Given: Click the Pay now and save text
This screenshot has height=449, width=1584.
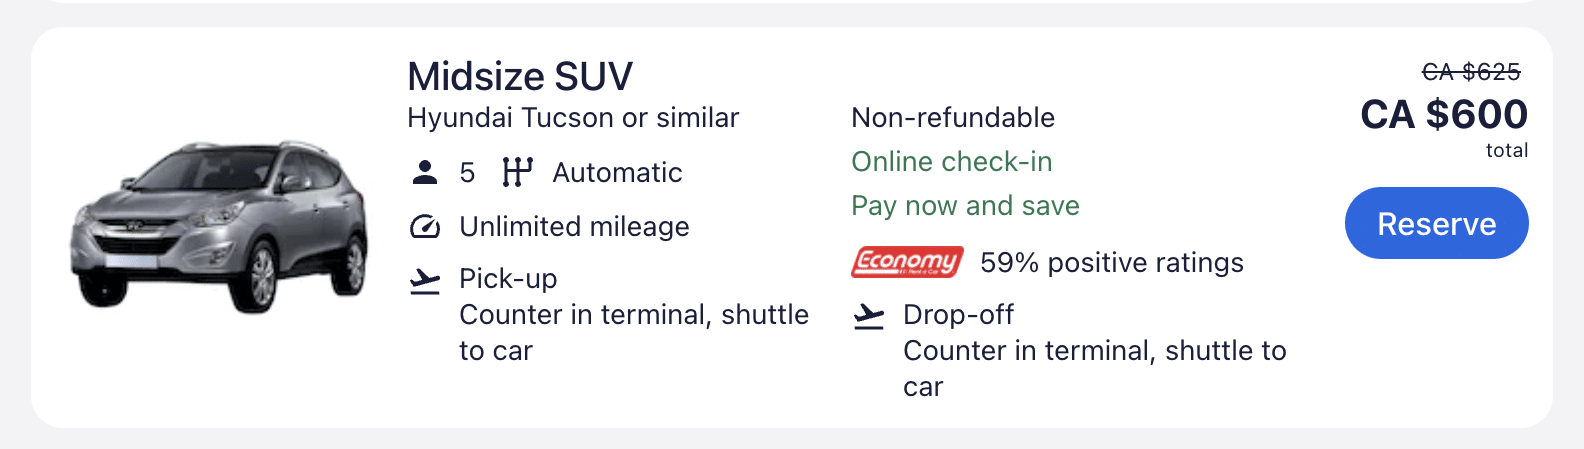Looking at the screenshot, I should point(965,206).
